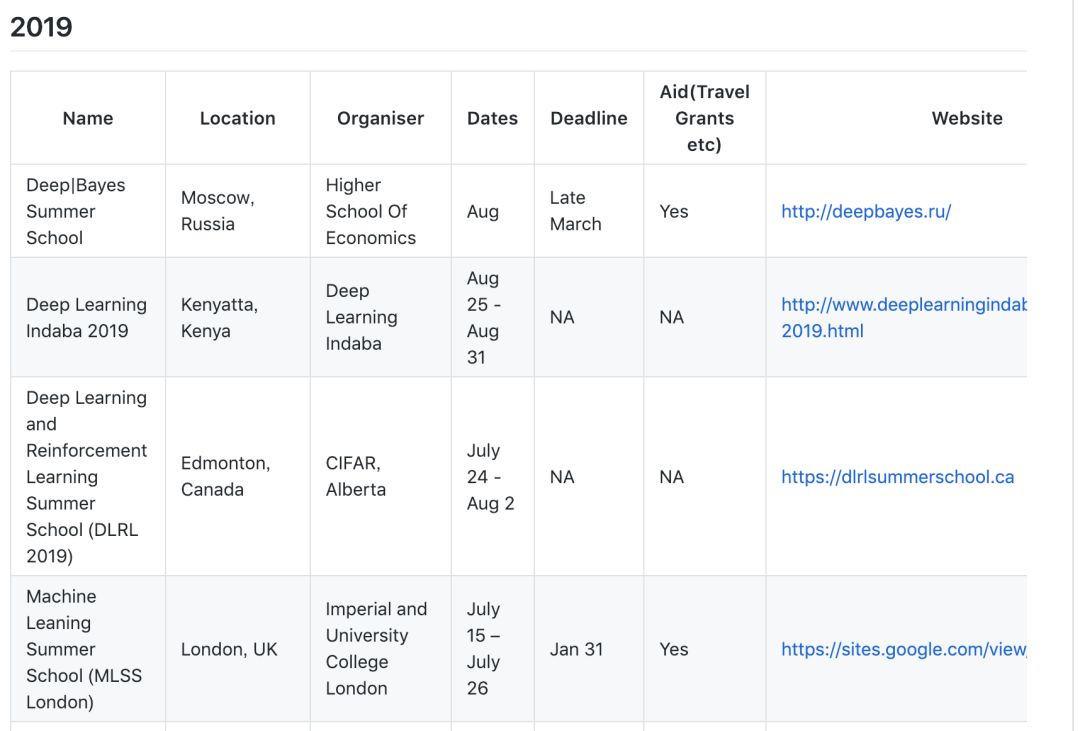Open the deepbayes.ru website link

[x=866, y=212]
